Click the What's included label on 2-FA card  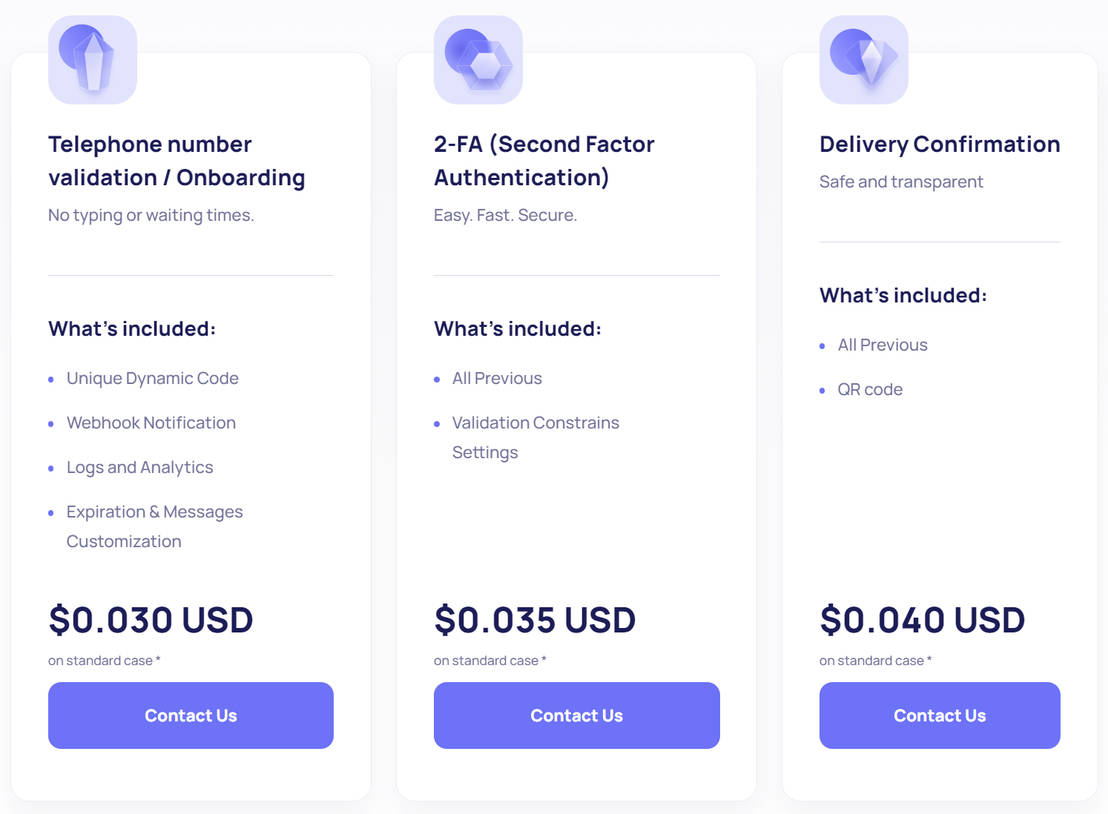tap(517, 328)
